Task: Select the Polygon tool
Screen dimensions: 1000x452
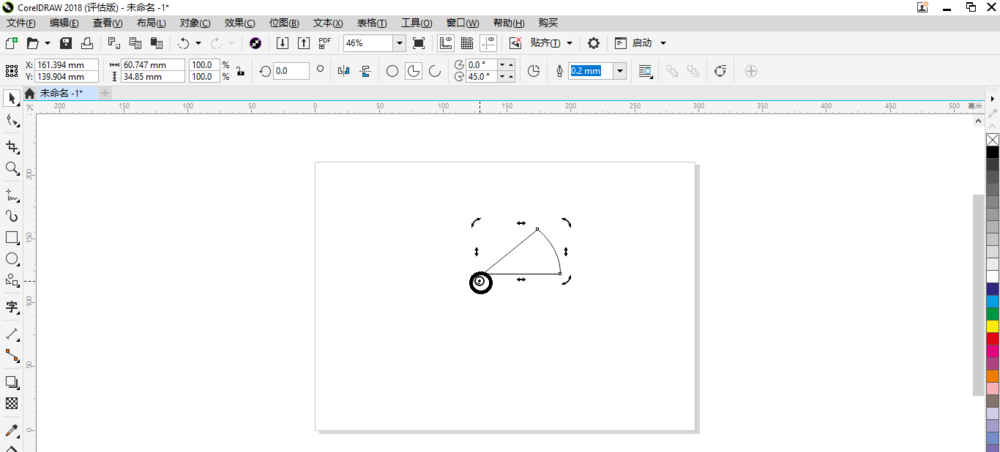Action: 11,279
